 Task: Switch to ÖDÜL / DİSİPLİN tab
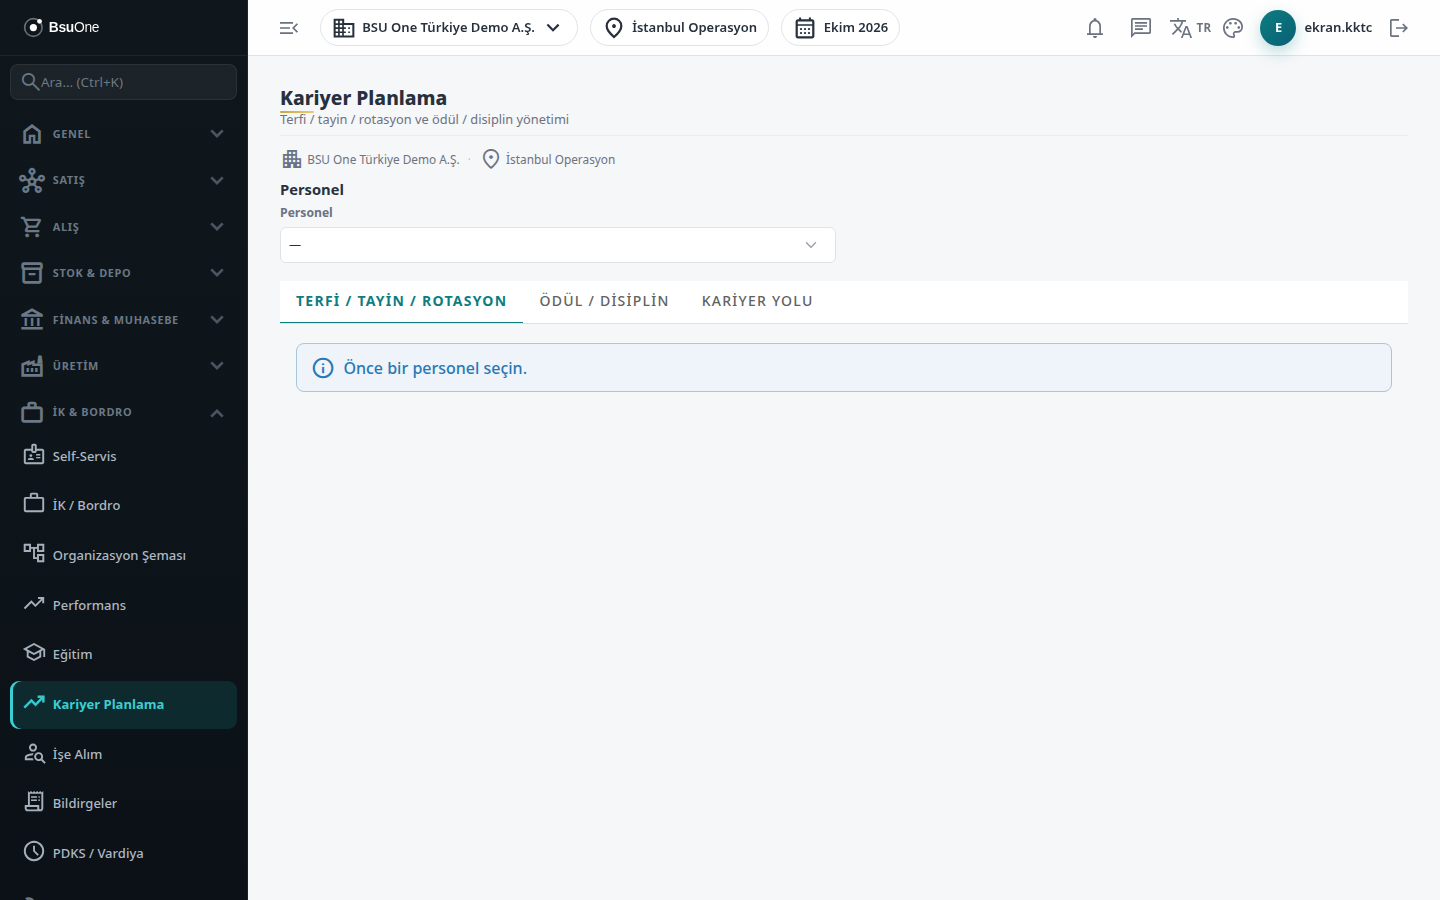click(604, 301)
